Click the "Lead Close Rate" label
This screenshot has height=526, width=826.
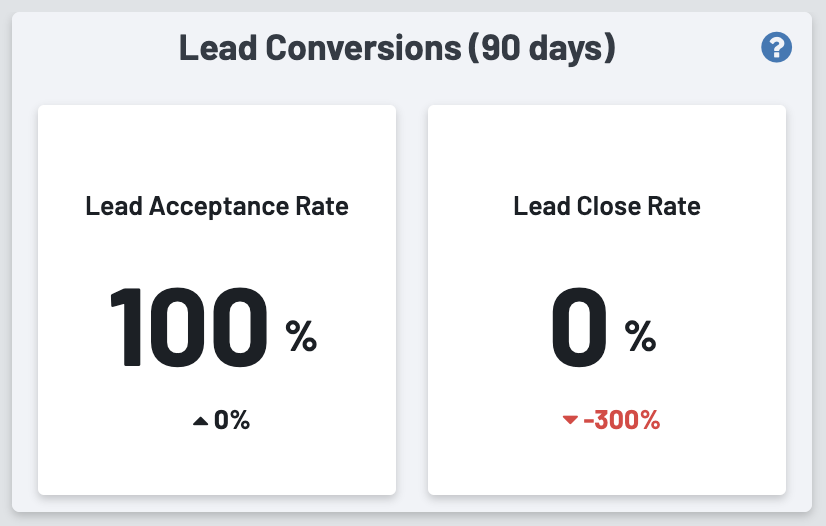pyautogui.click(x=607, y=207)
